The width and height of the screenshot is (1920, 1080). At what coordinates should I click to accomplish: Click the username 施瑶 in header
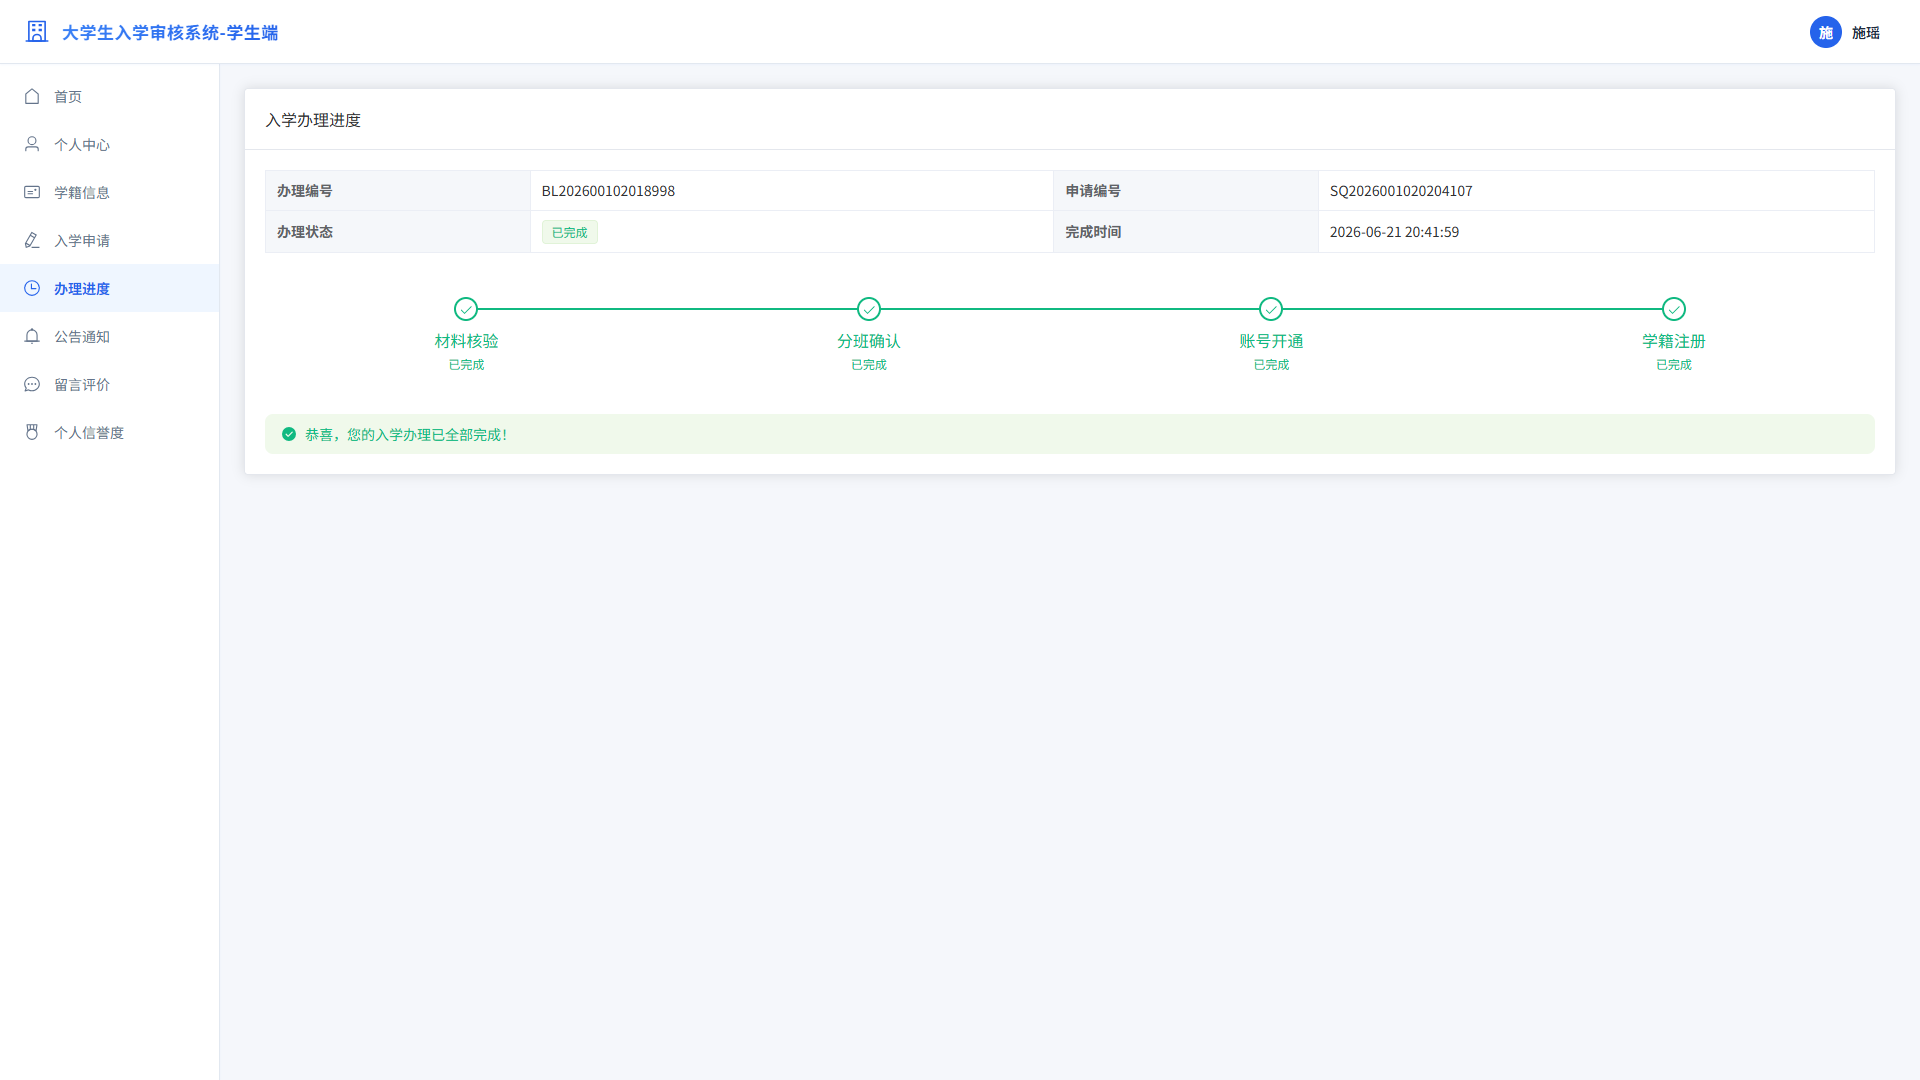1866,33
